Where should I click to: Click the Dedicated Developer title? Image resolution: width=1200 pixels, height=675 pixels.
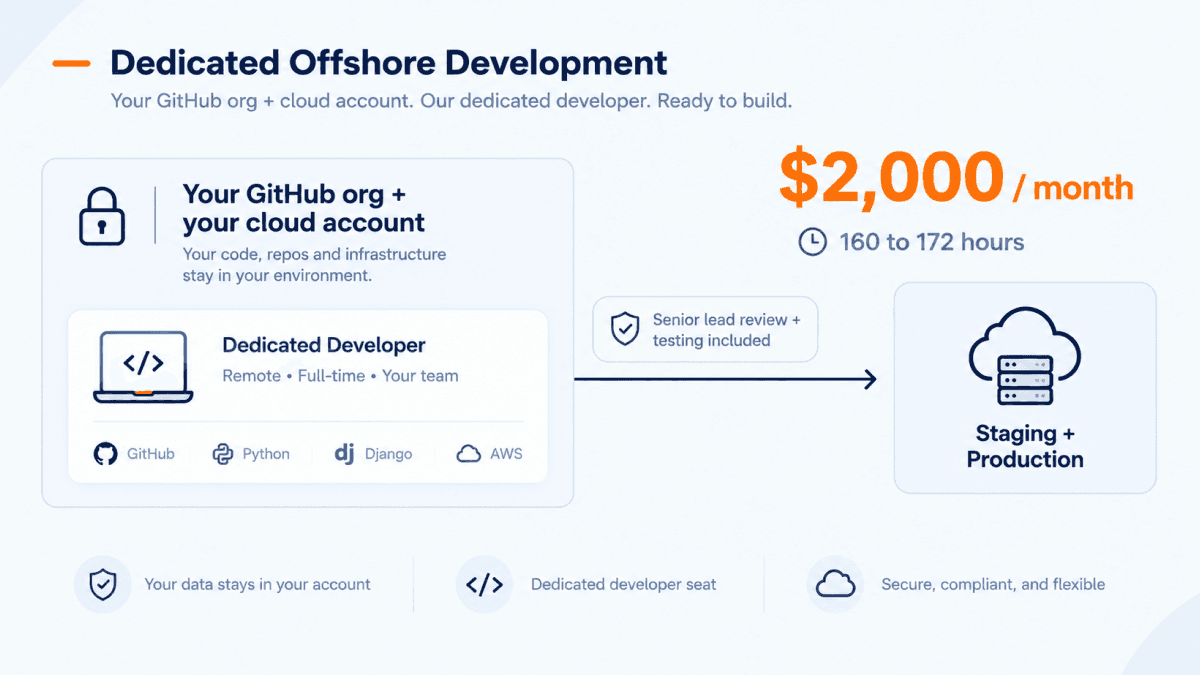click(324, 345)
